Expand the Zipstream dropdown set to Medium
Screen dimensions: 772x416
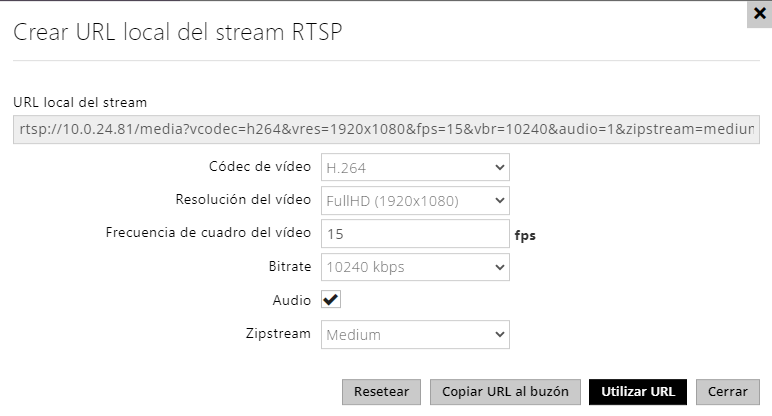415,334
